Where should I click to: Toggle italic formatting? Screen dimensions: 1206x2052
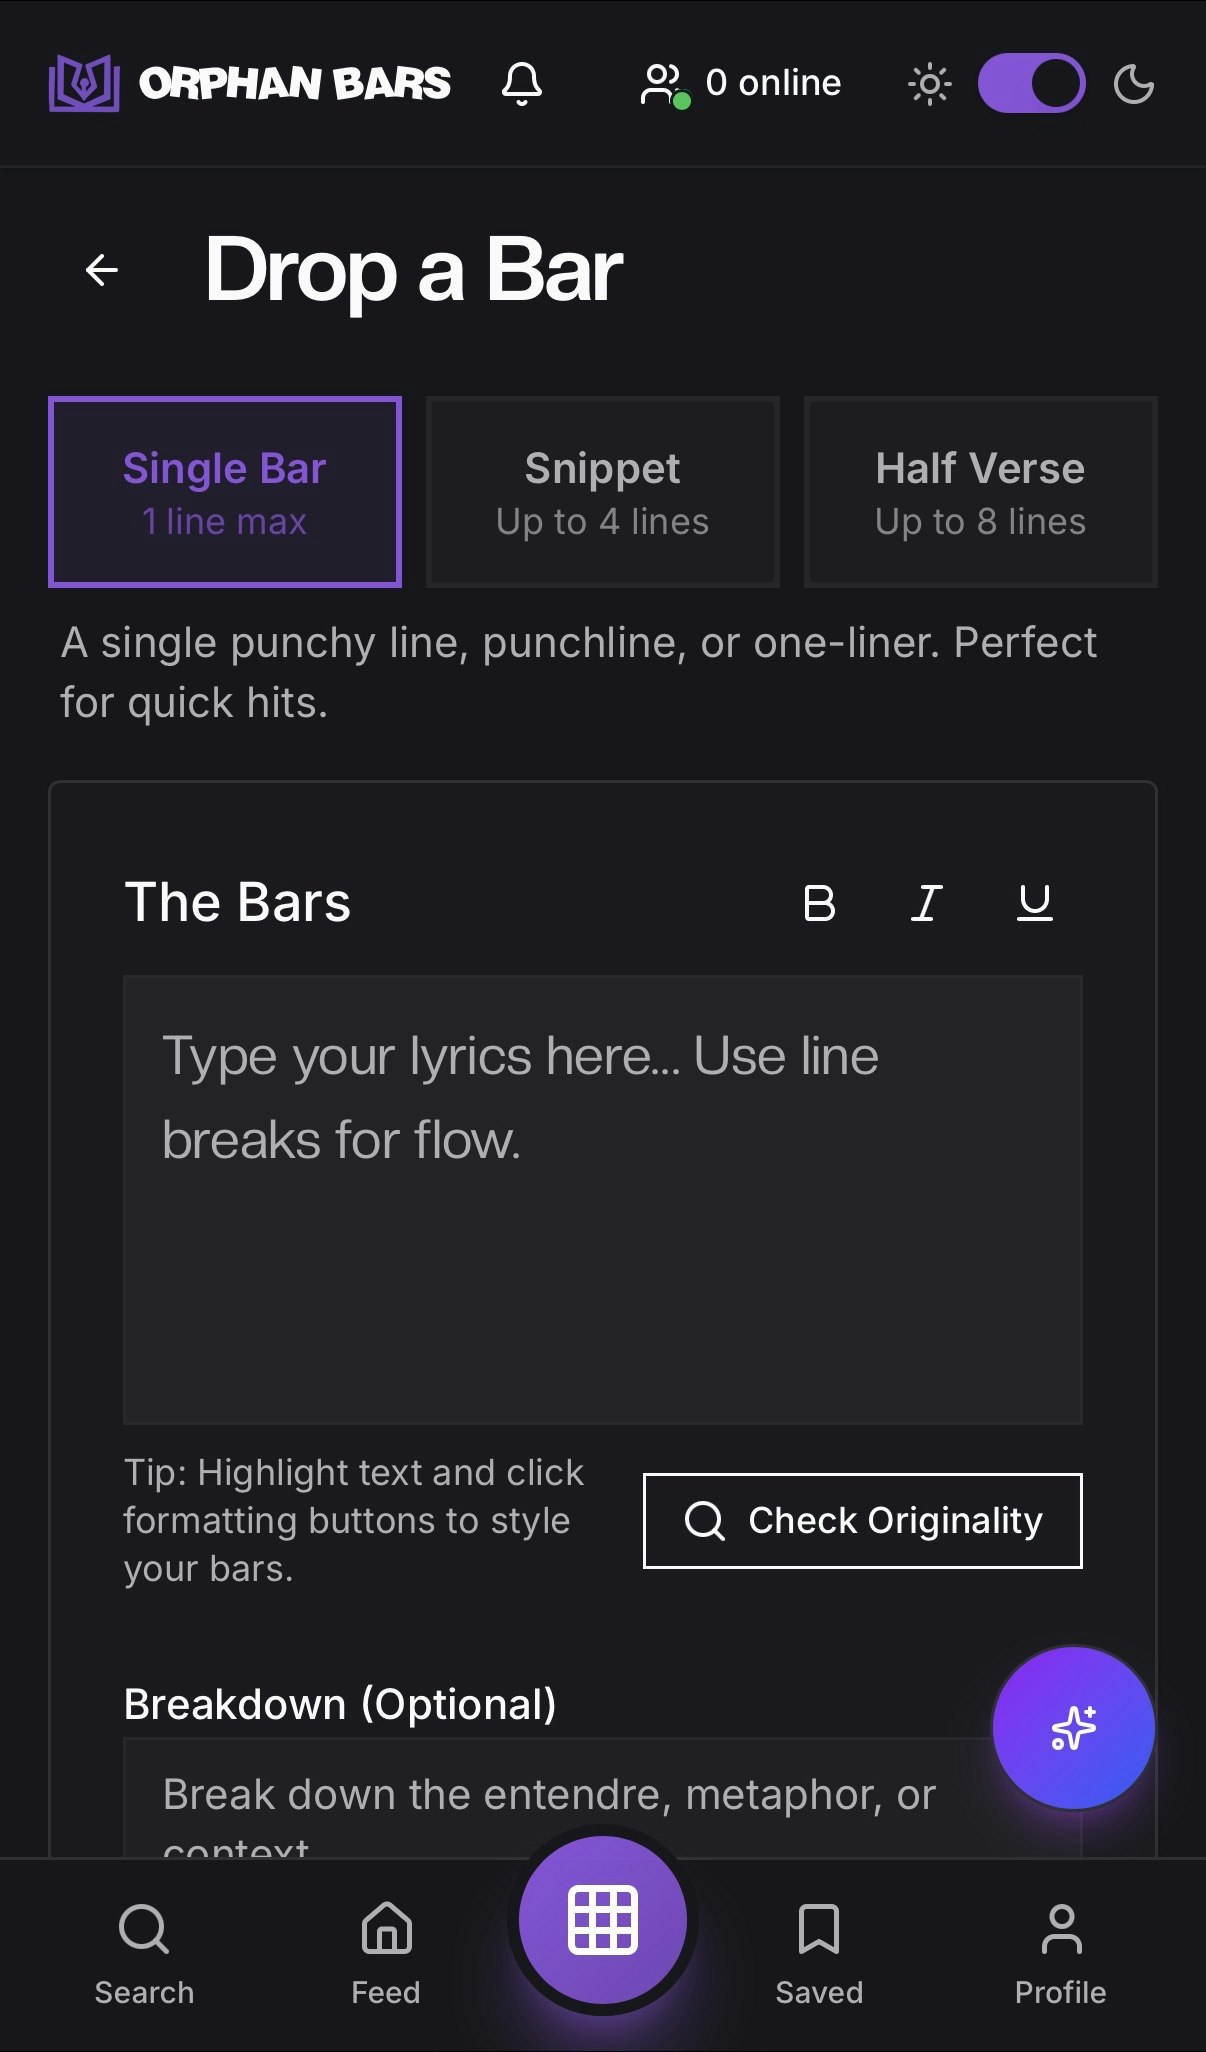pos(926,903)
